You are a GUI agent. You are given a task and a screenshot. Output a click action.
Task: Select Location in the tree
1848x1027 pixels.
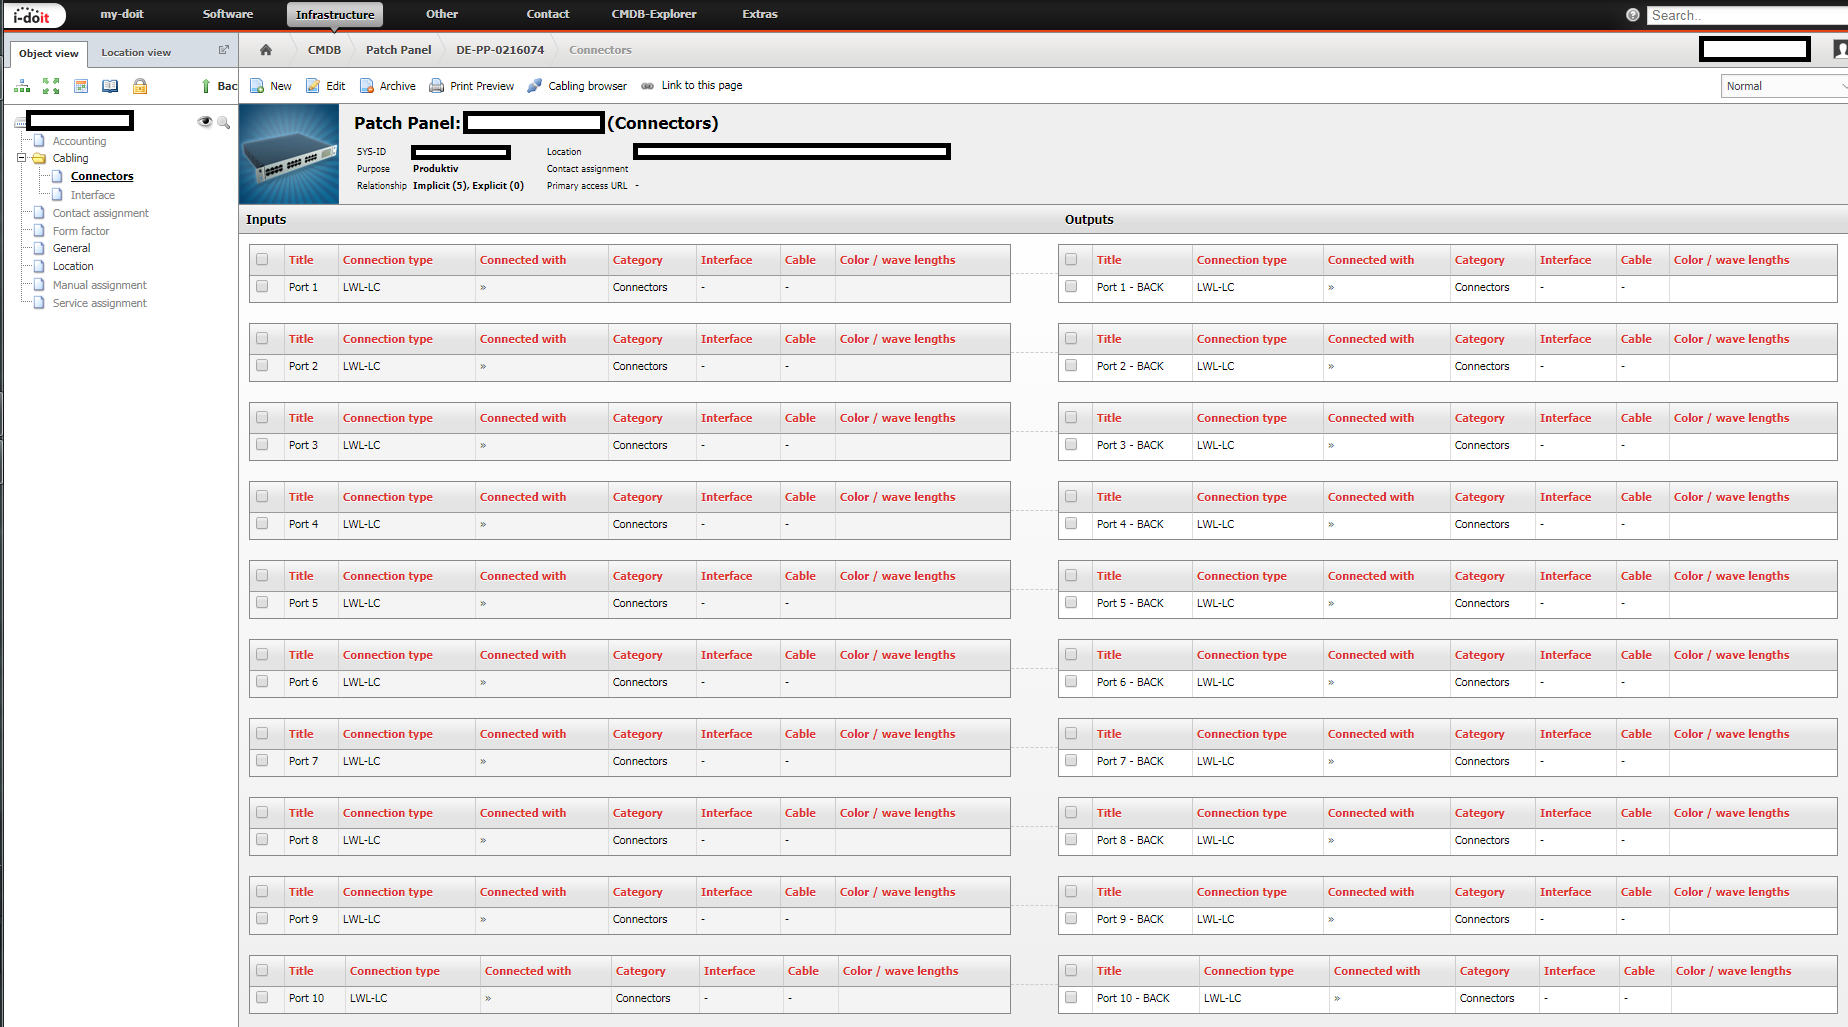[x=73, y=266]
